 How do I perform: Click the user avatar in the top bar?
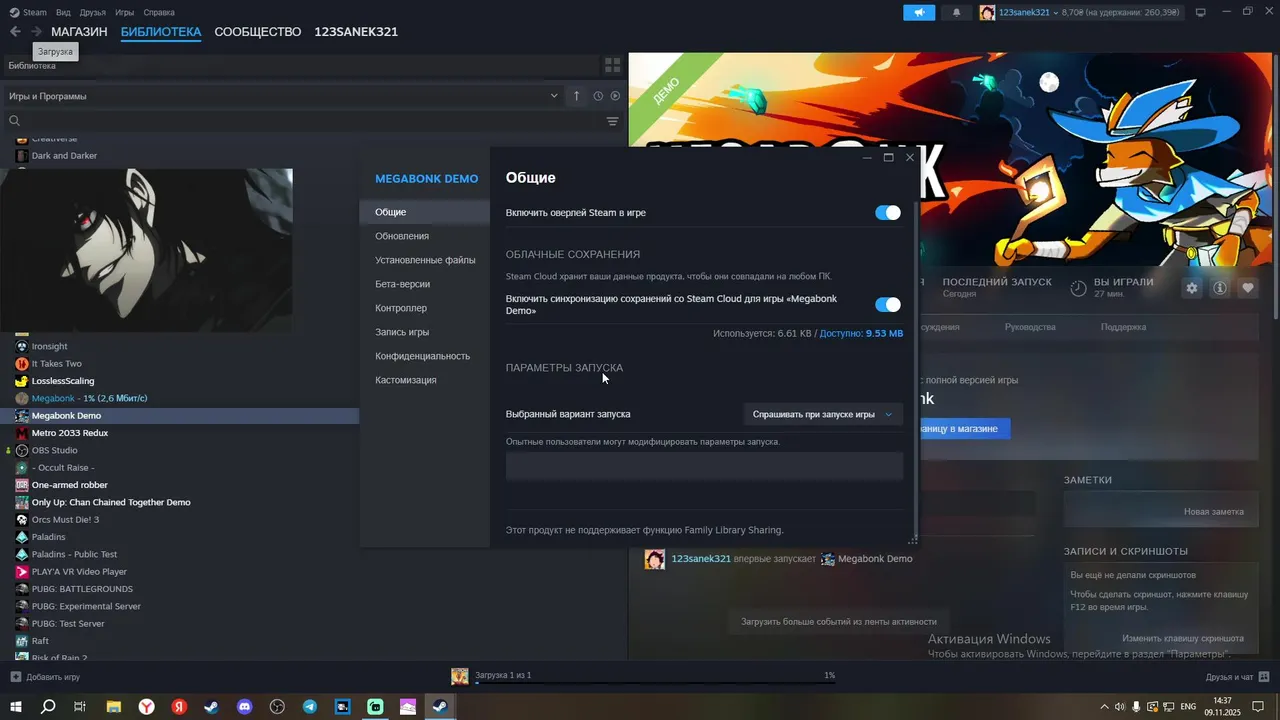[x=987, y=12]
